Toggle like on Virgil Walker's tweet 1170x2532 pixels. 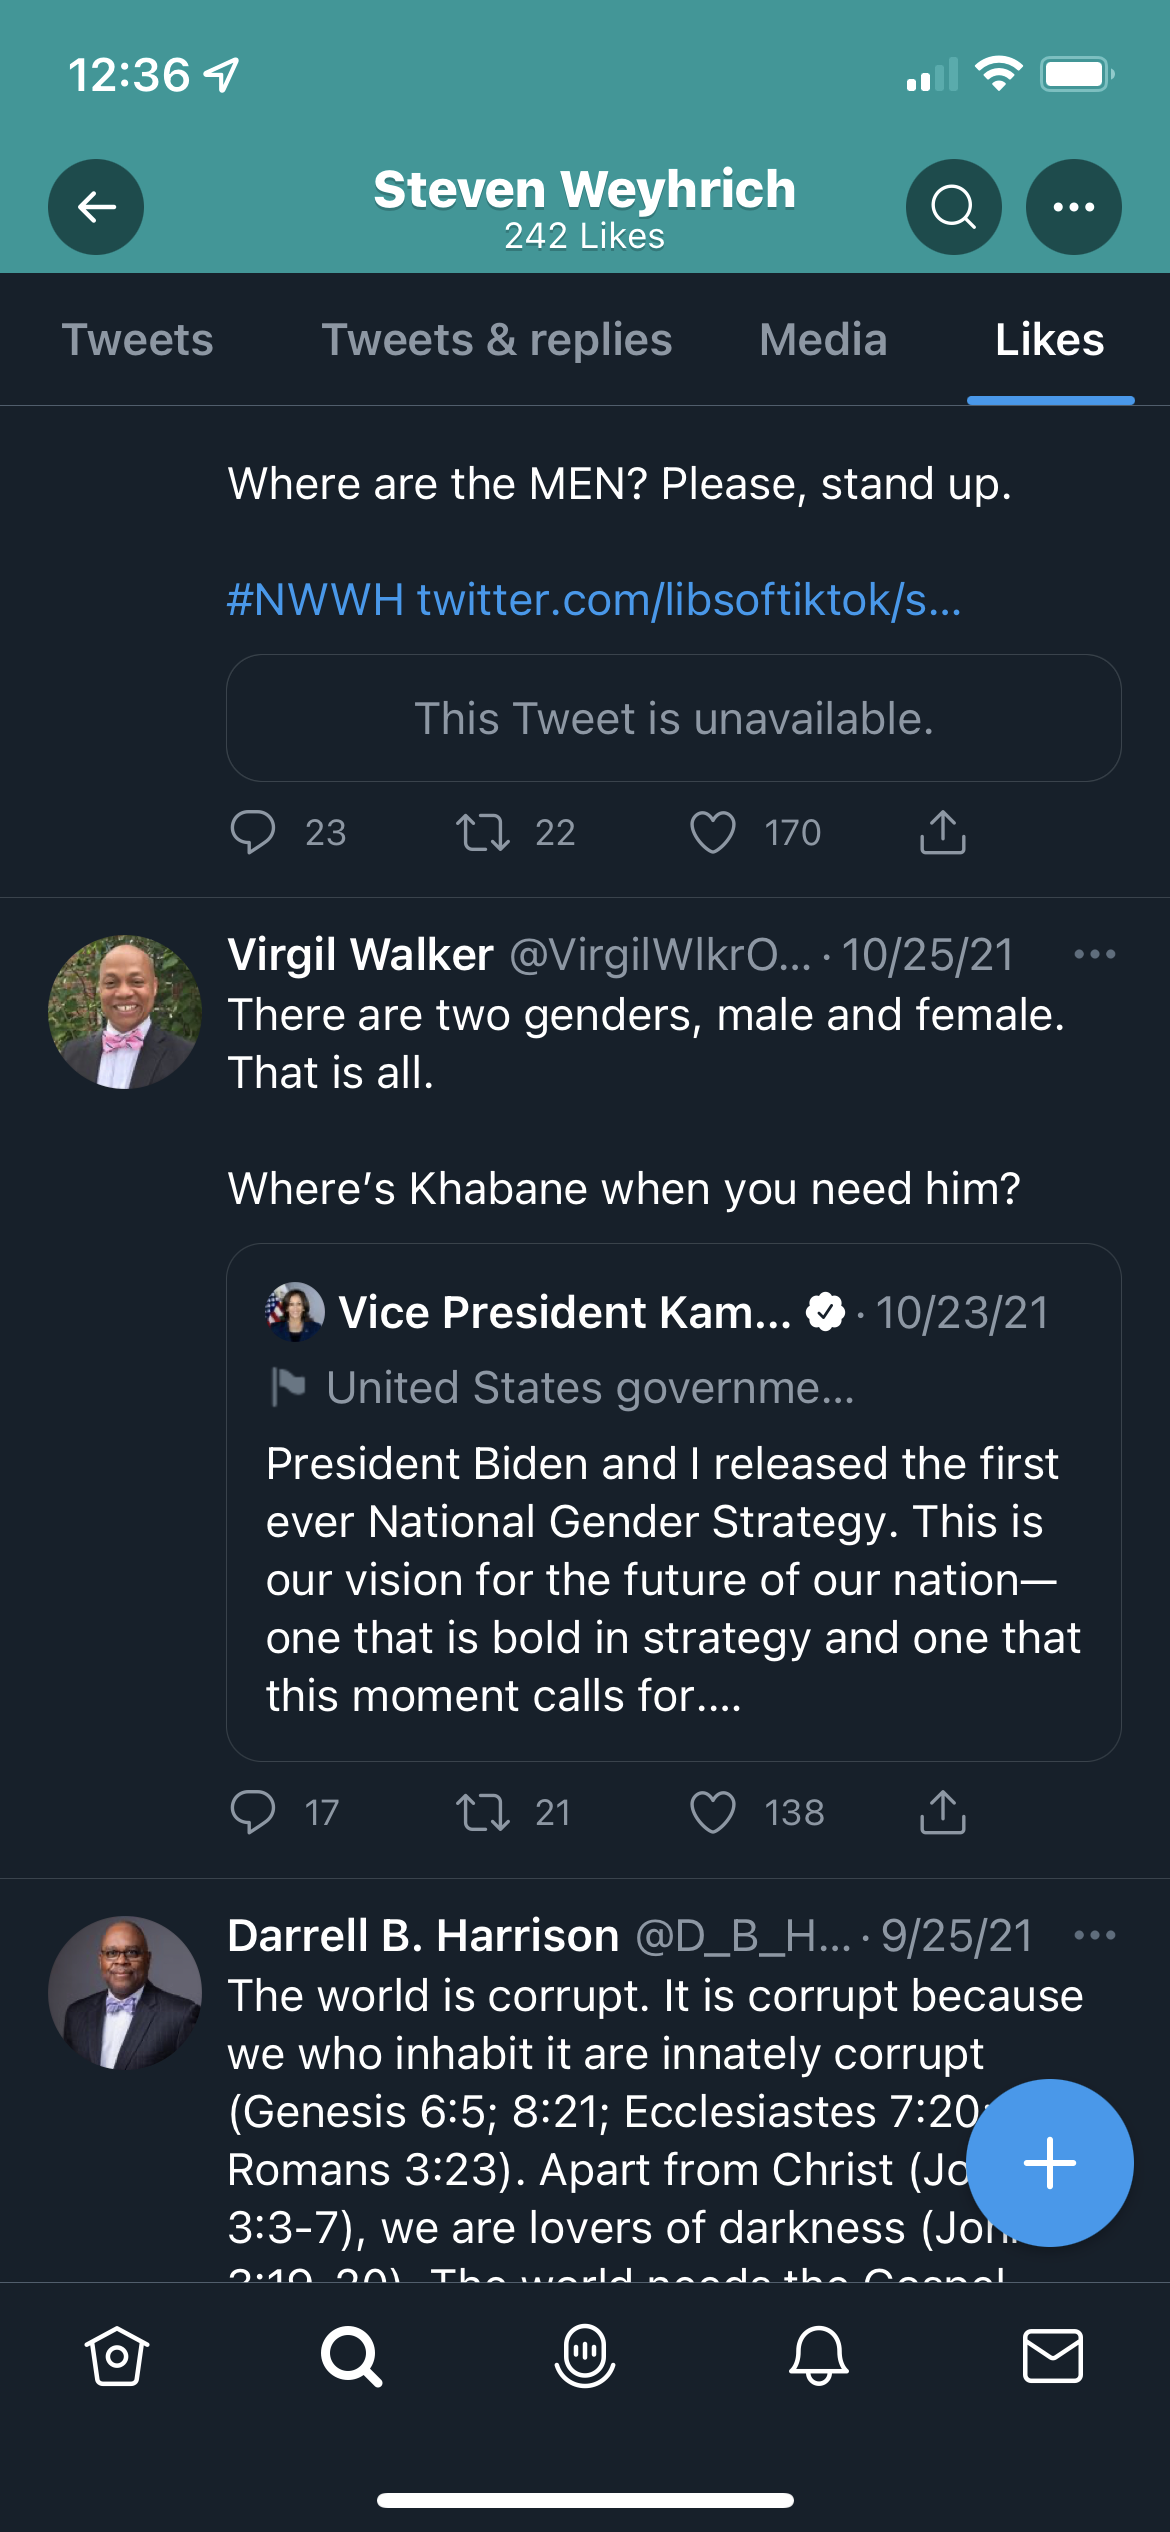[713, 1812]
